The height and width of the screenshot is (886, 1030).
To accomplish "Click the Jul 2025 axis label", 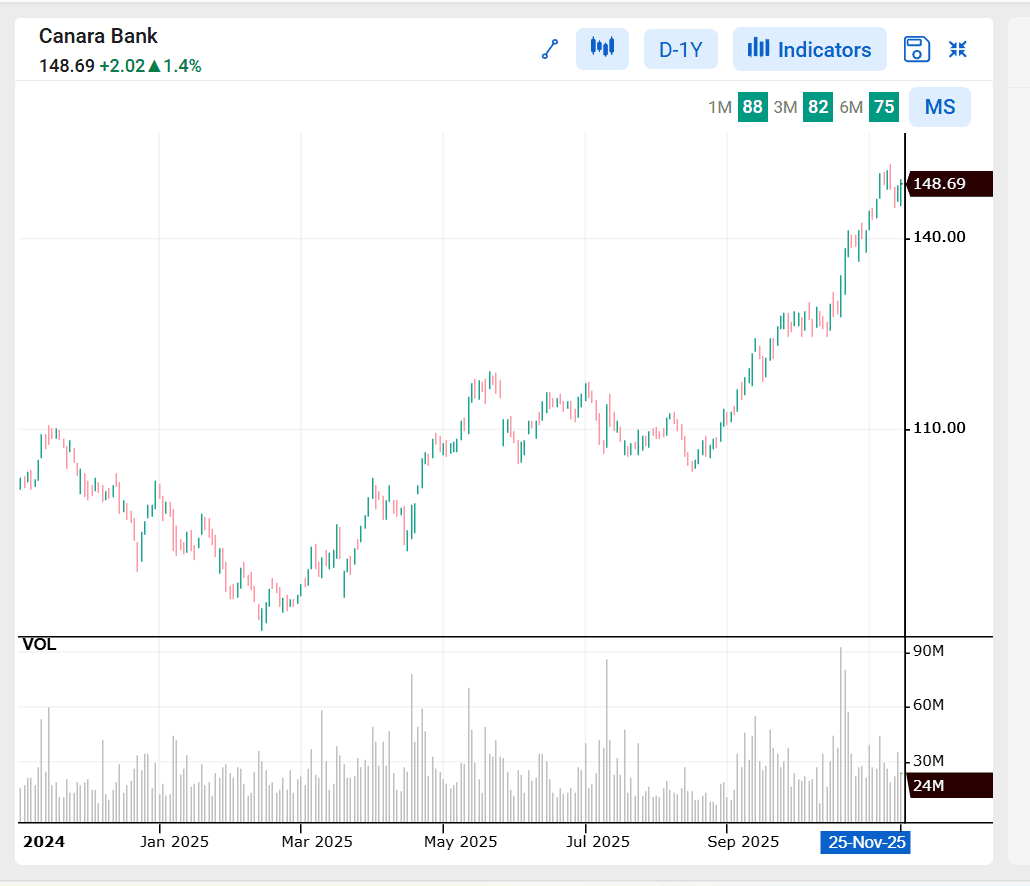I will click(598, 842).
